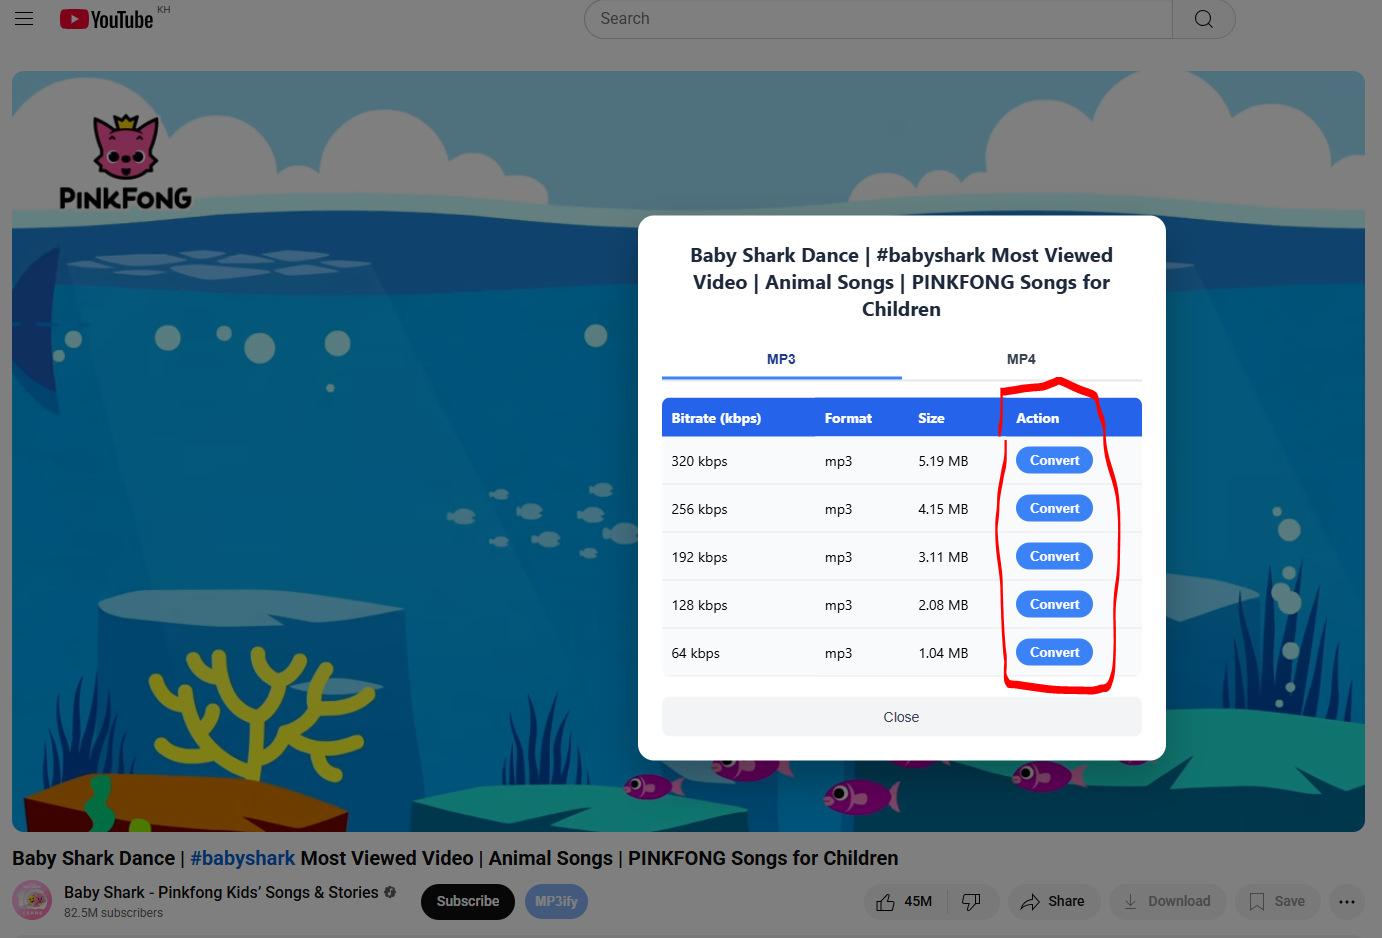Screen dimensions: 1382x938
Task: Go to the YouTube home logo
Action: pyautogui.click(x=107, y=19)
